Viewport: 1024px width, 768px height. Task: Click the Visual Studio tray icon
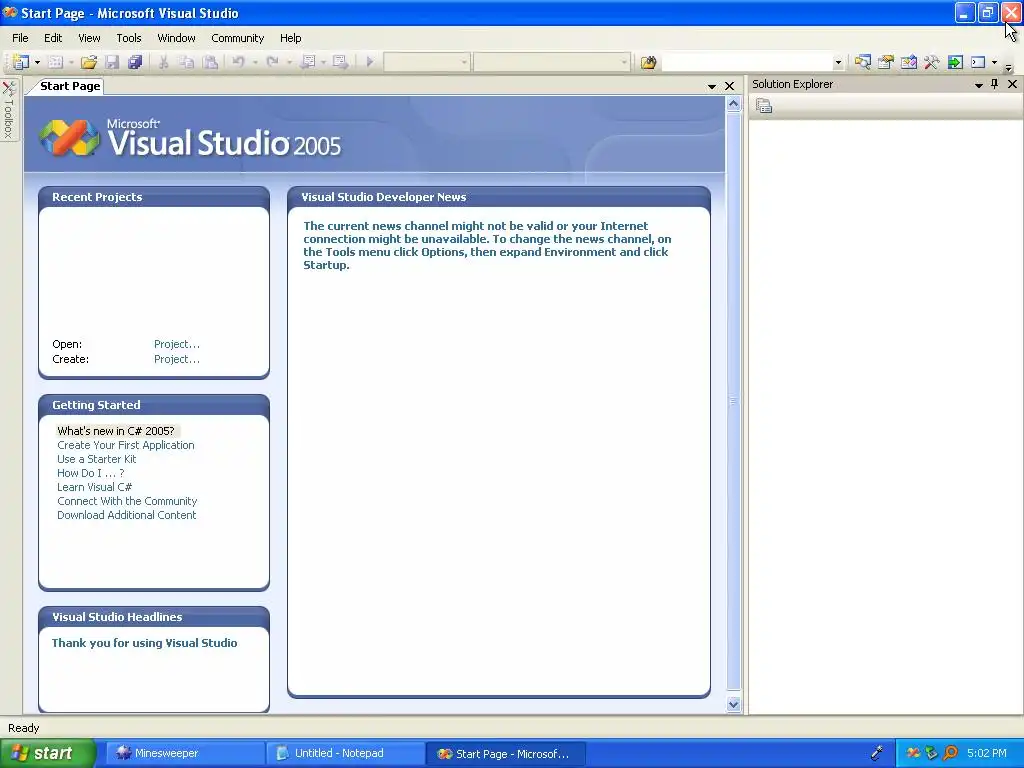914,754
